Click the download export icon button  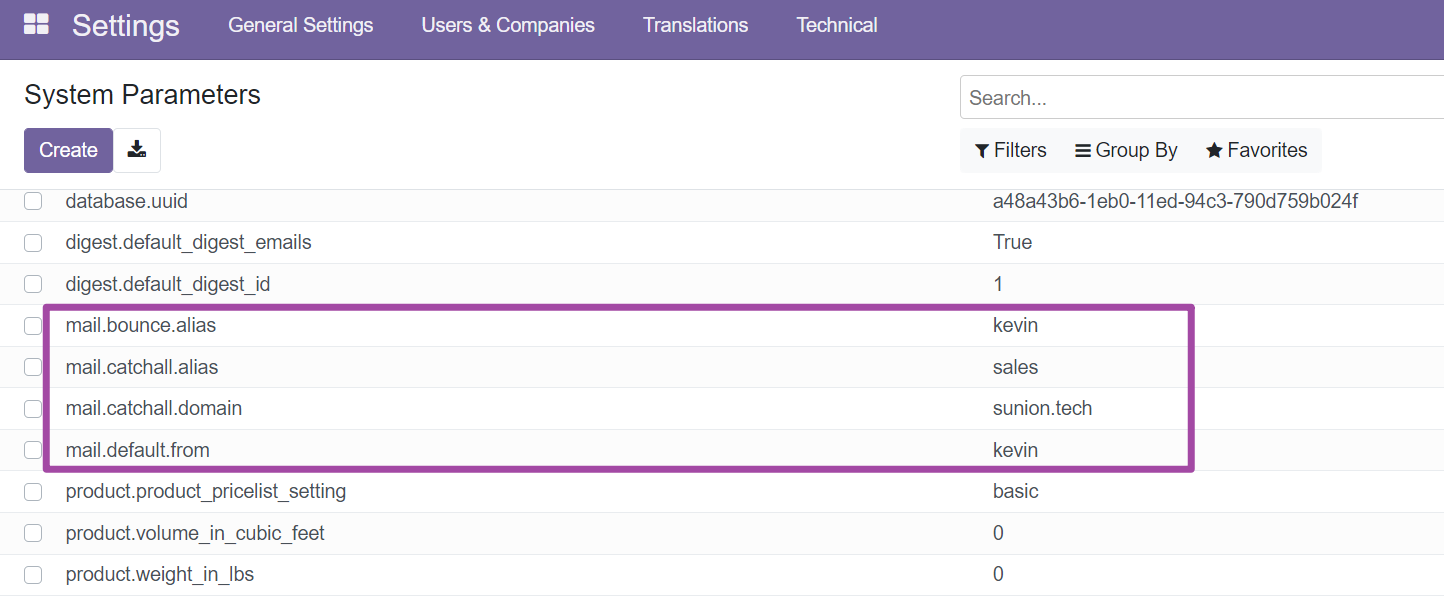point(137,150)
